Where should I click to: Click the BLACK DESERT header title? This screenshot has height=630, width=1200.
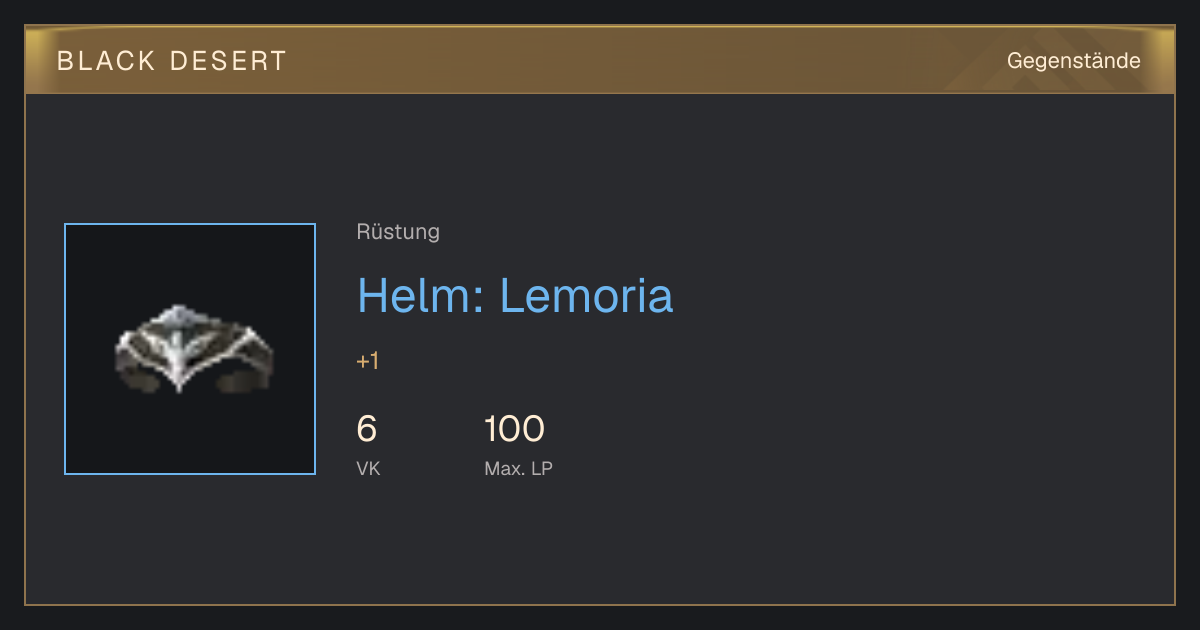172,61
